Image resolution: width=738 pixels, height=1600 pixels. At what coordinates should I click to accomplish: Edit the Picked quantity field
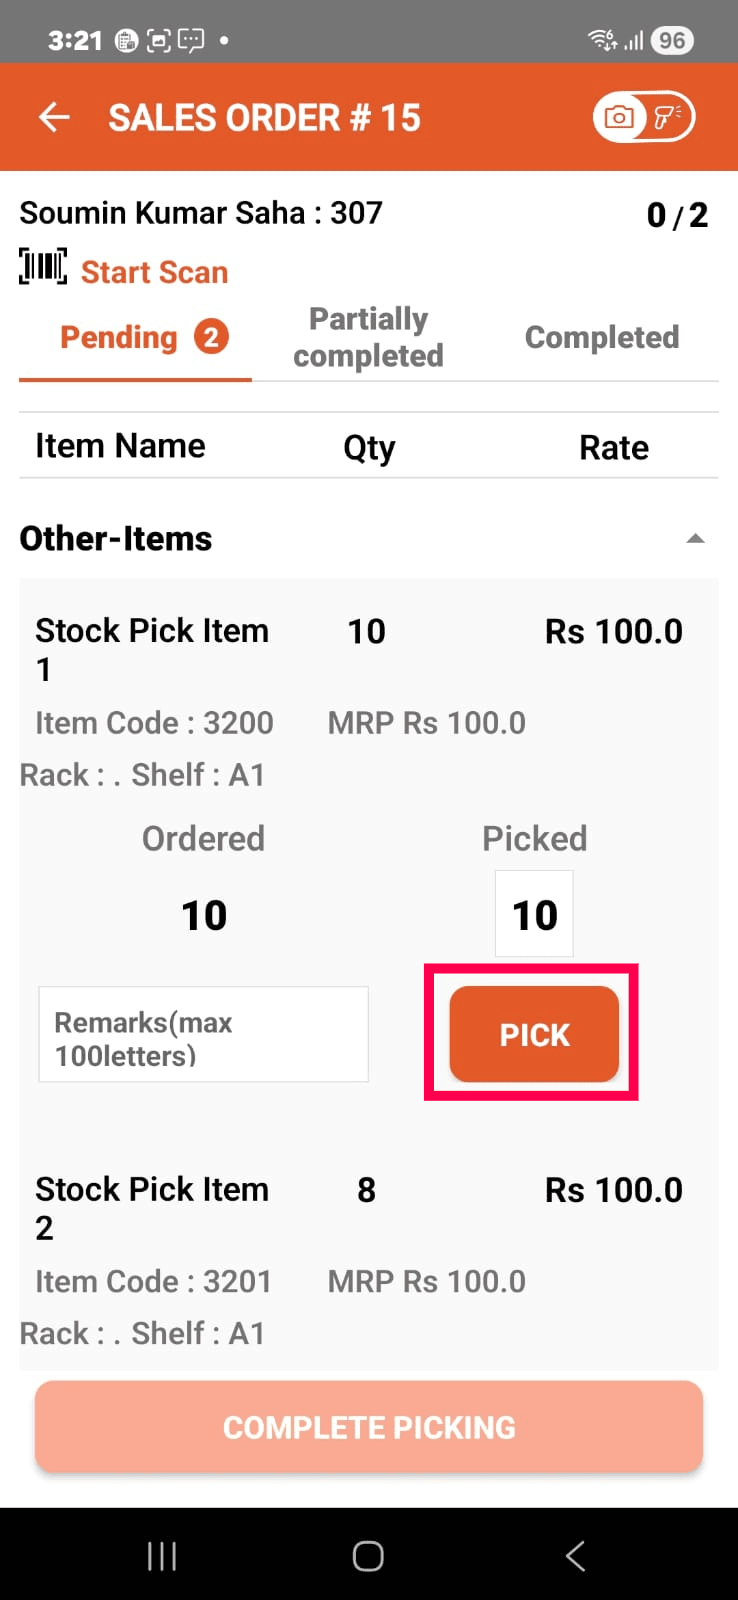(x=534, y=914)
